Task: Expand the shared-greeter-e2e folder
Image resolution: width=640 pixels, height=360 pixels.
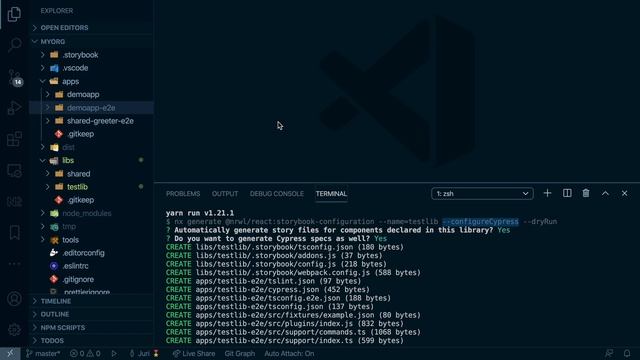Action: pos(91,121)
